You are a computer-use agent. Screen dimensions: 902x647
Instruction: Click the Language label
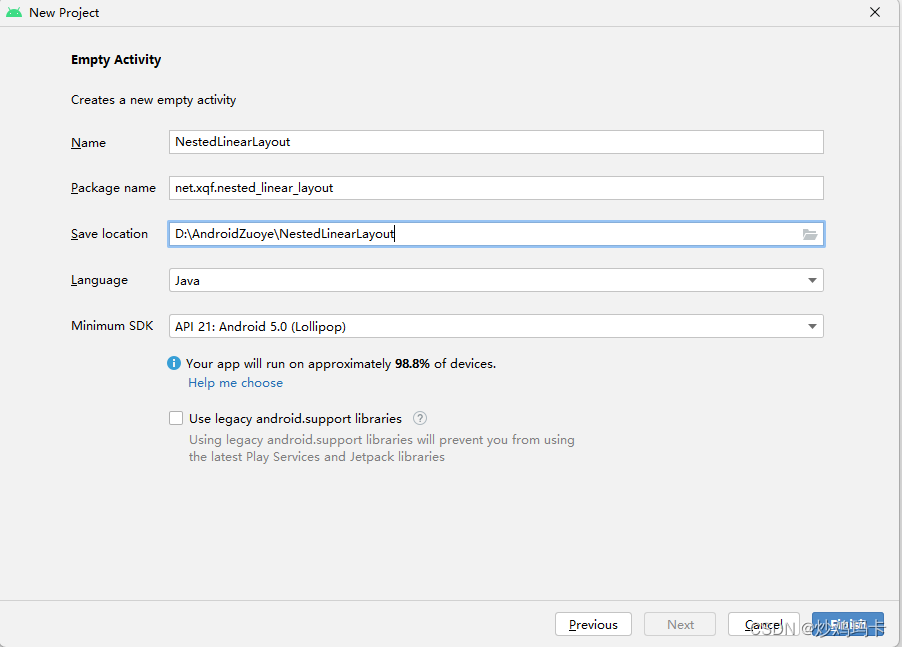point(99,281)
